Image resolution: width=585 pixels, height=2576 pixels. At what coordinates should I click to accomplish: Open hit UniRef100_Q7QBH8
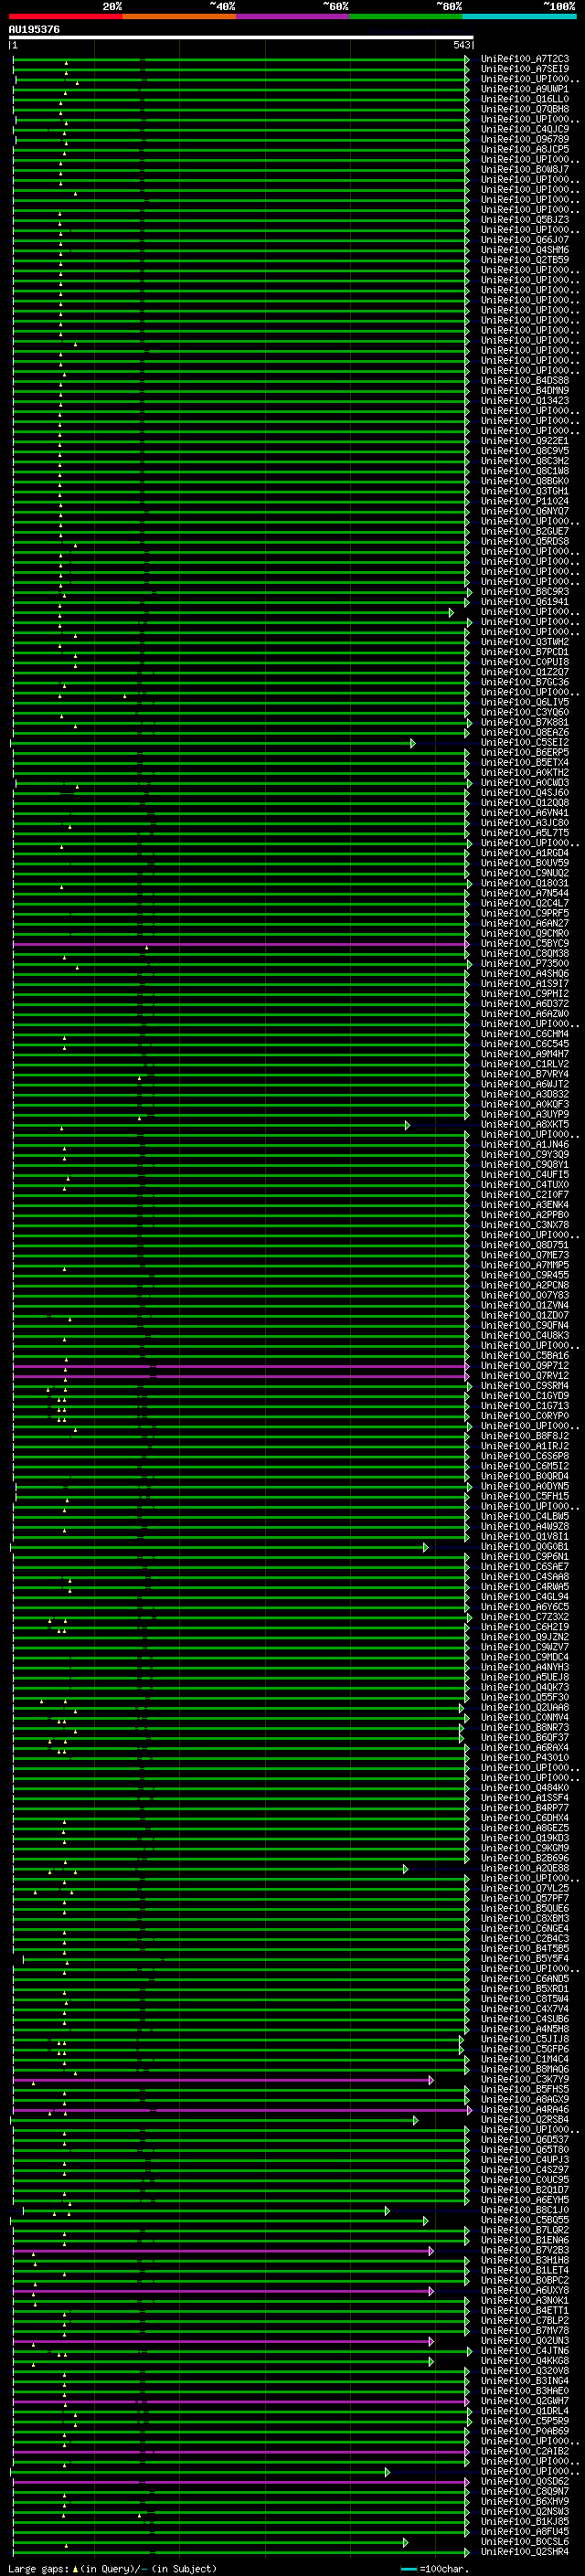(x=525, y=109)
